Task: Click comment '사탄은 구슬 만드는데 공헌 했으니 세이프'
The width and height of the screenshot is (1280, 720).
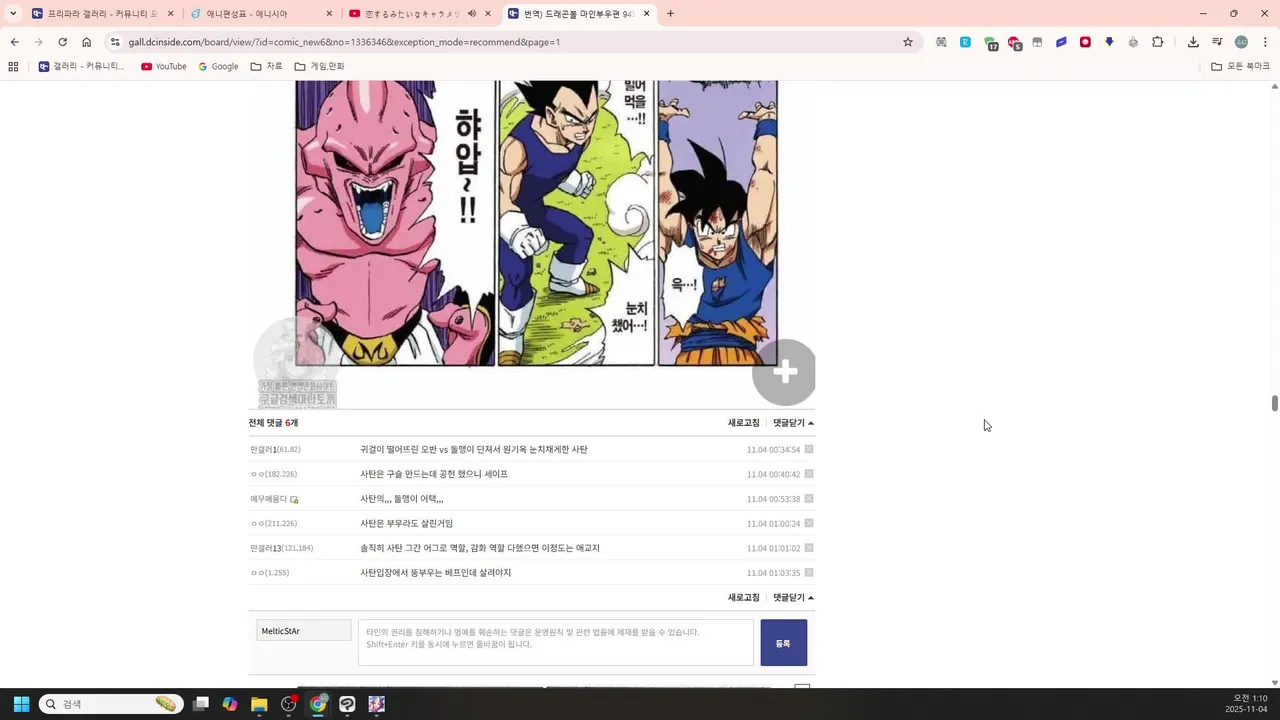Action: [x=434, y=474]
